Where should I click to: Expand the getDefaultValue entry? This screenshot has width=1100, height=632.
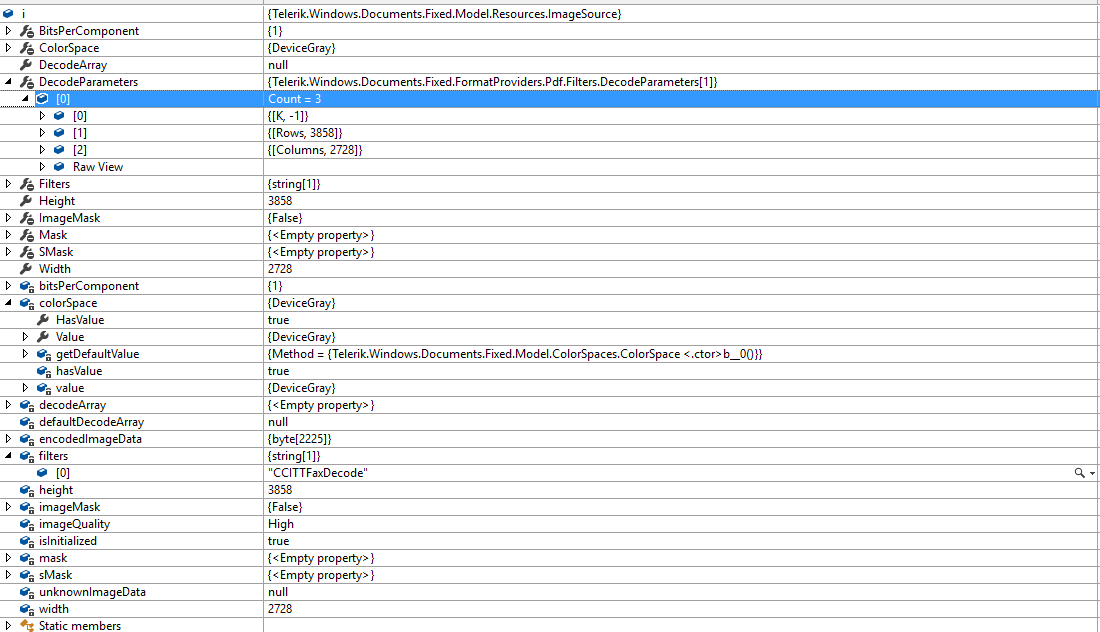point(26,354)
